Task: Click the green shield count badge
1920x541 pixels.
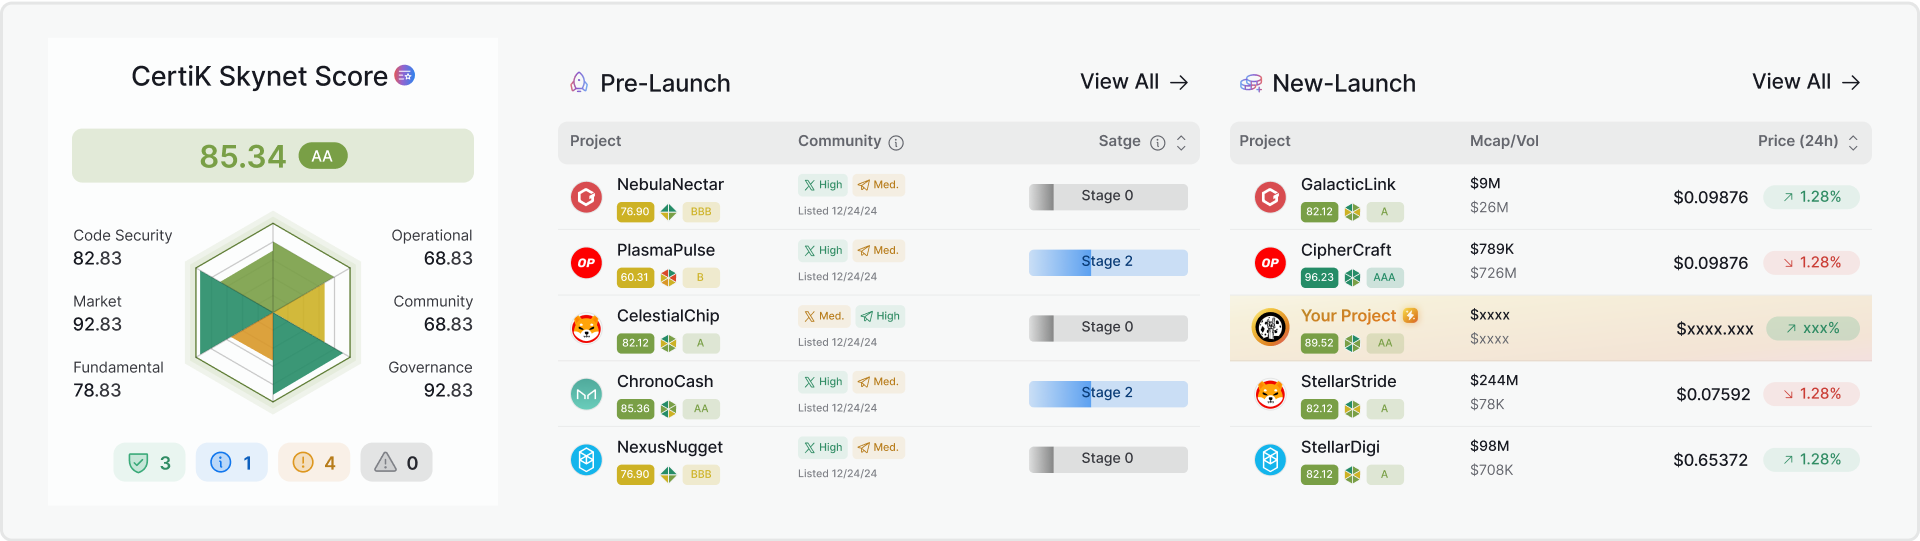Action: point(149,462)
